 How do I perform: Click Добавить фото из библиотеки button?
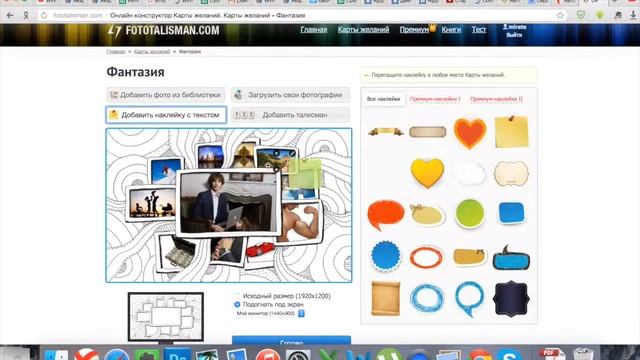(x=166, y=95)
